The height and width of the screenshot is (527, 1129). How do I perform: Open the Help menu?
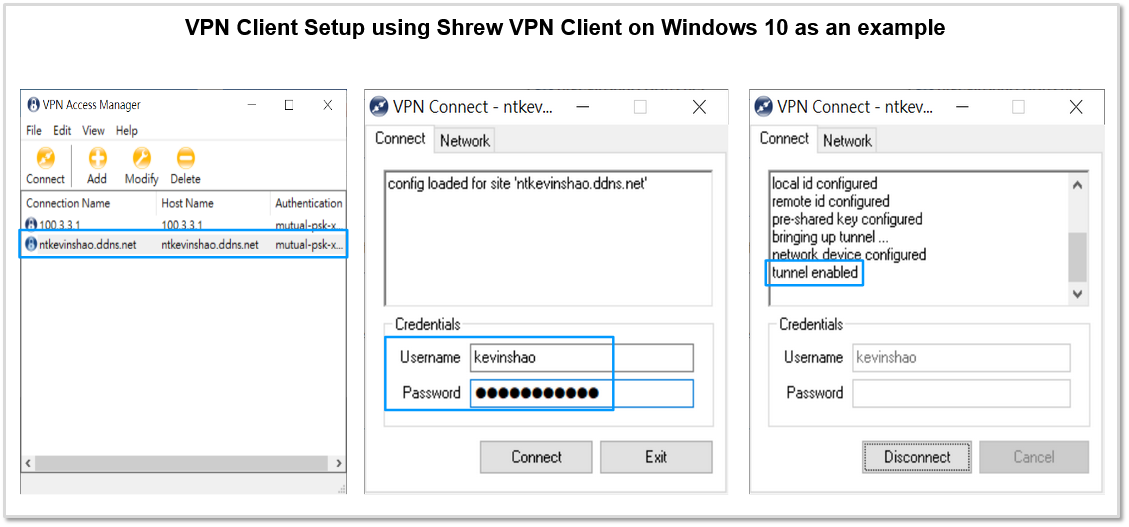127,131
